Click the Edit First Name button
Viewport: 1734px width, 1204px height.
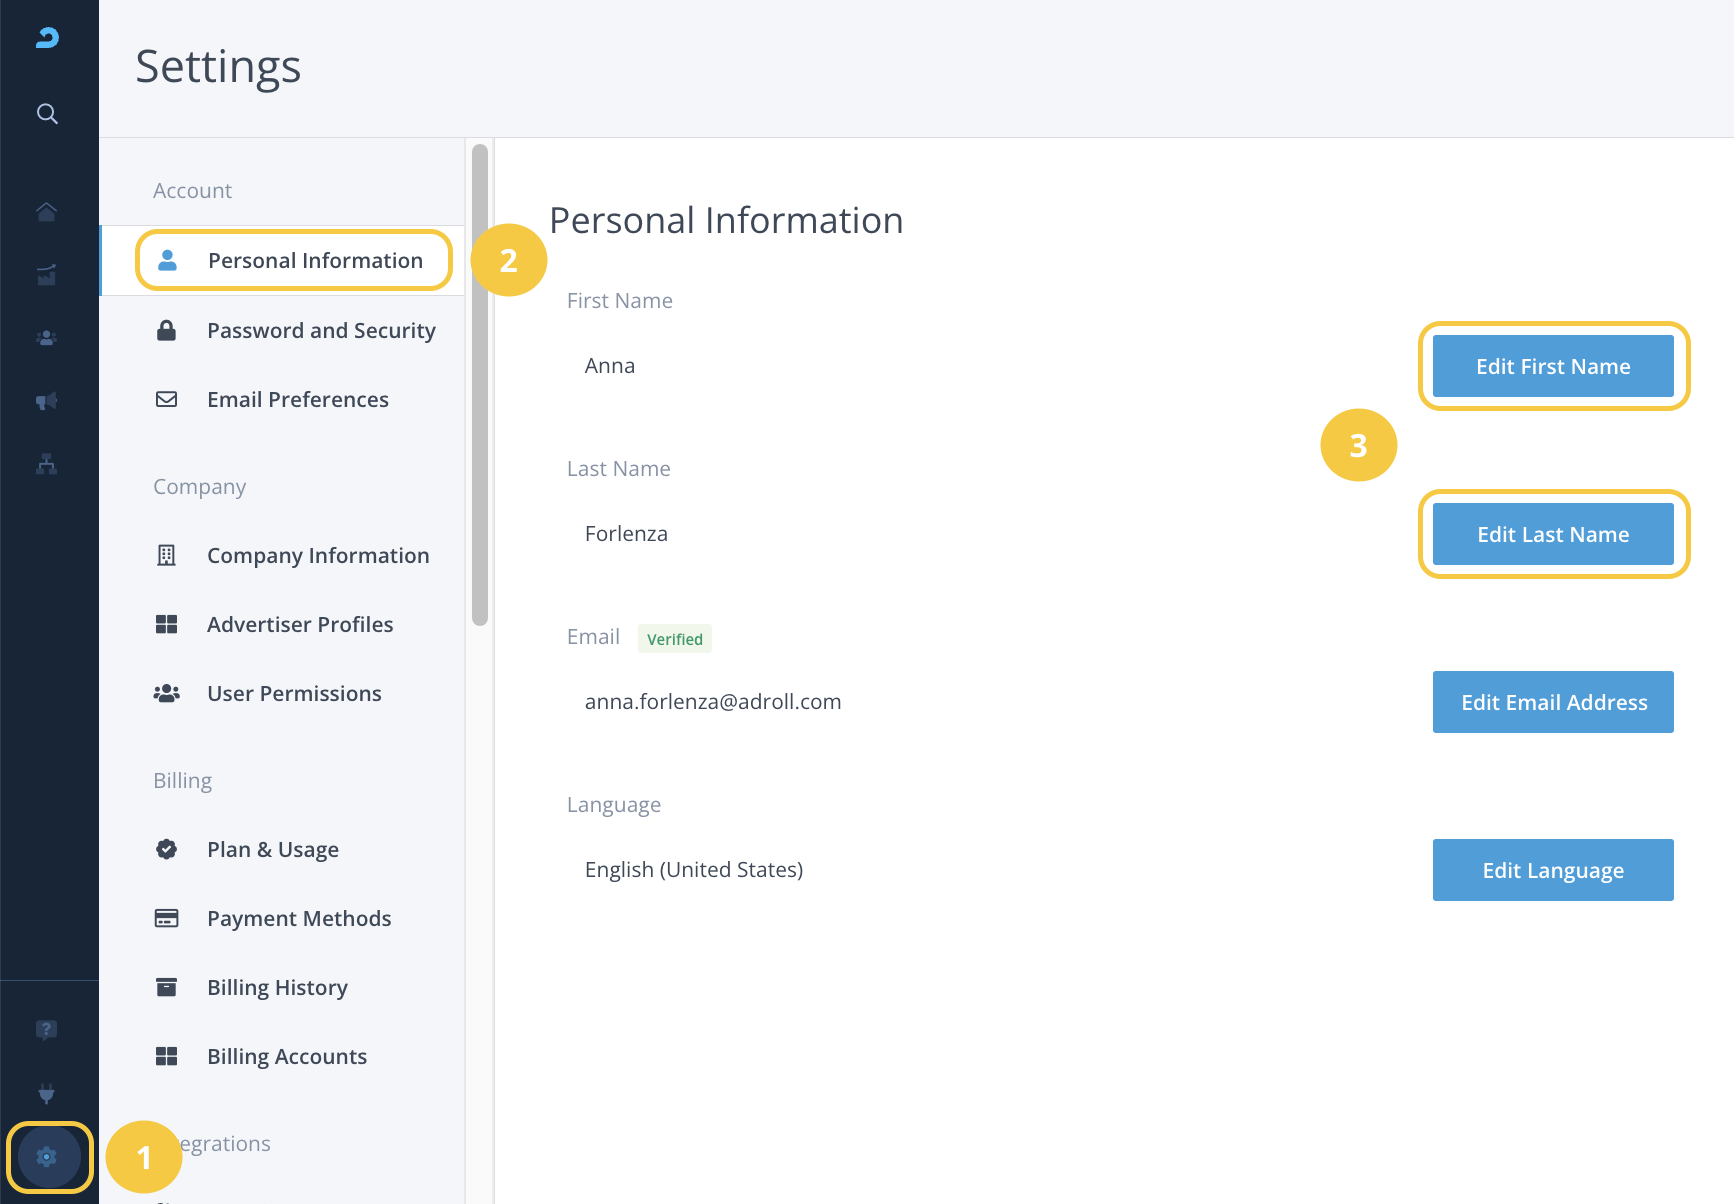[x=1552, y=367]
